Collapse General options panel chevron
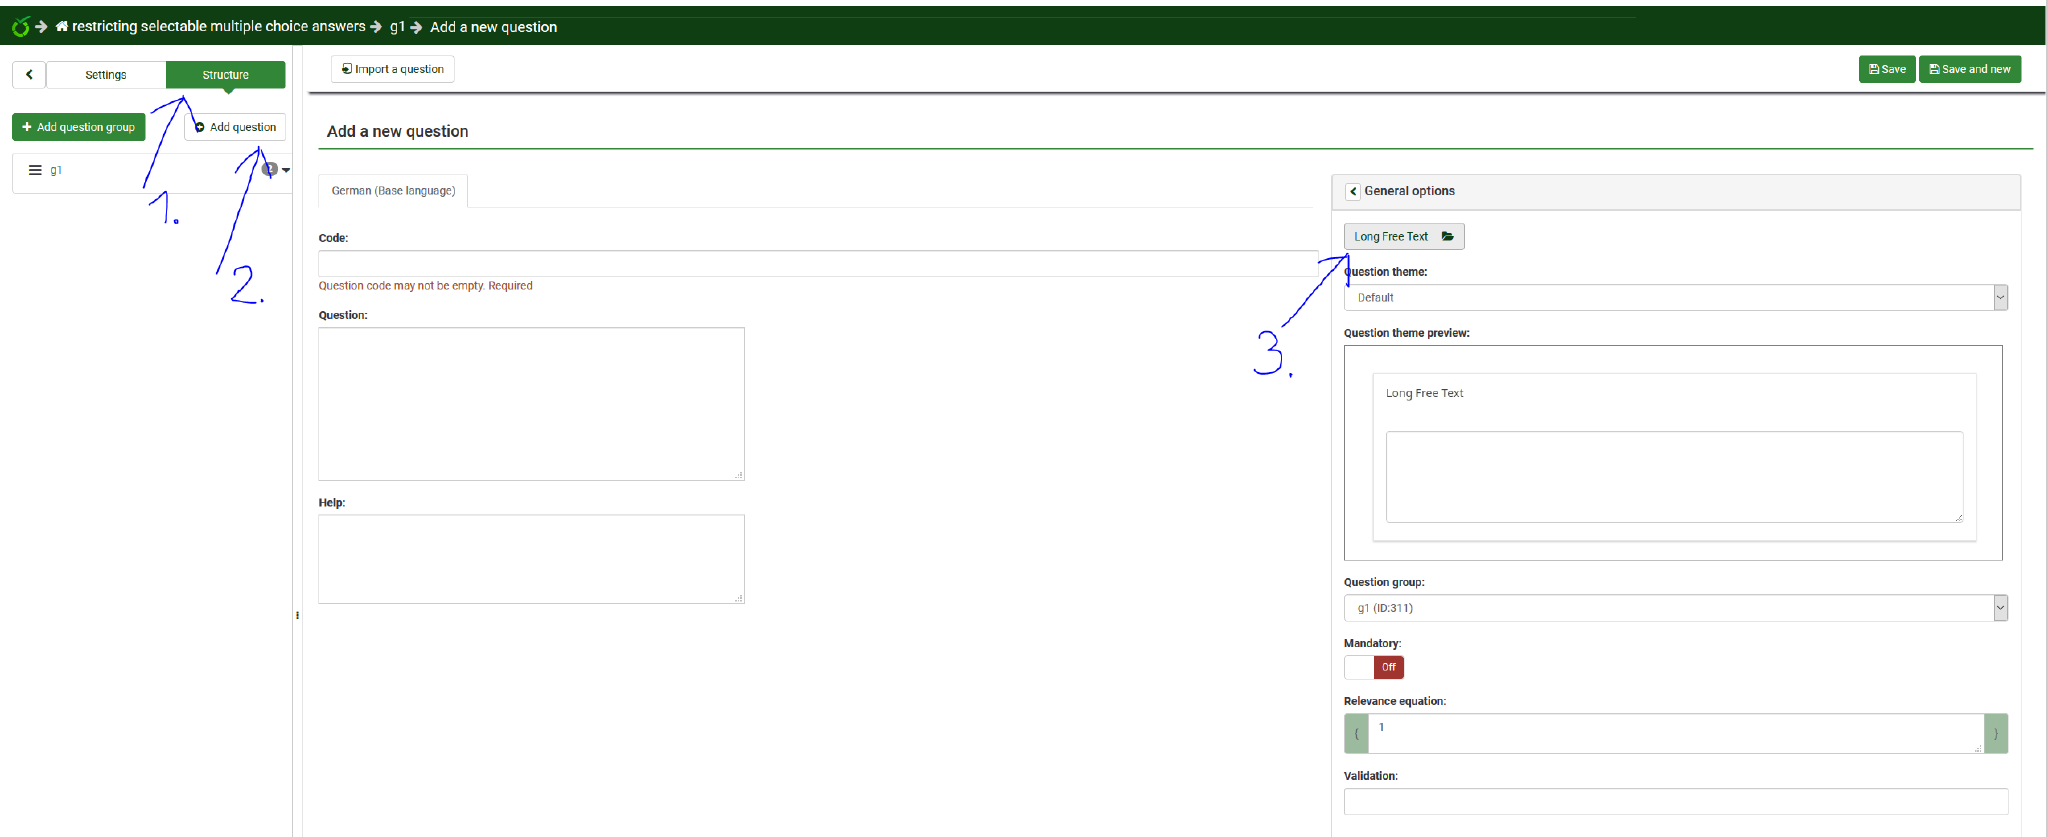Screen dimensions: 2048x837 (1353, 191)
